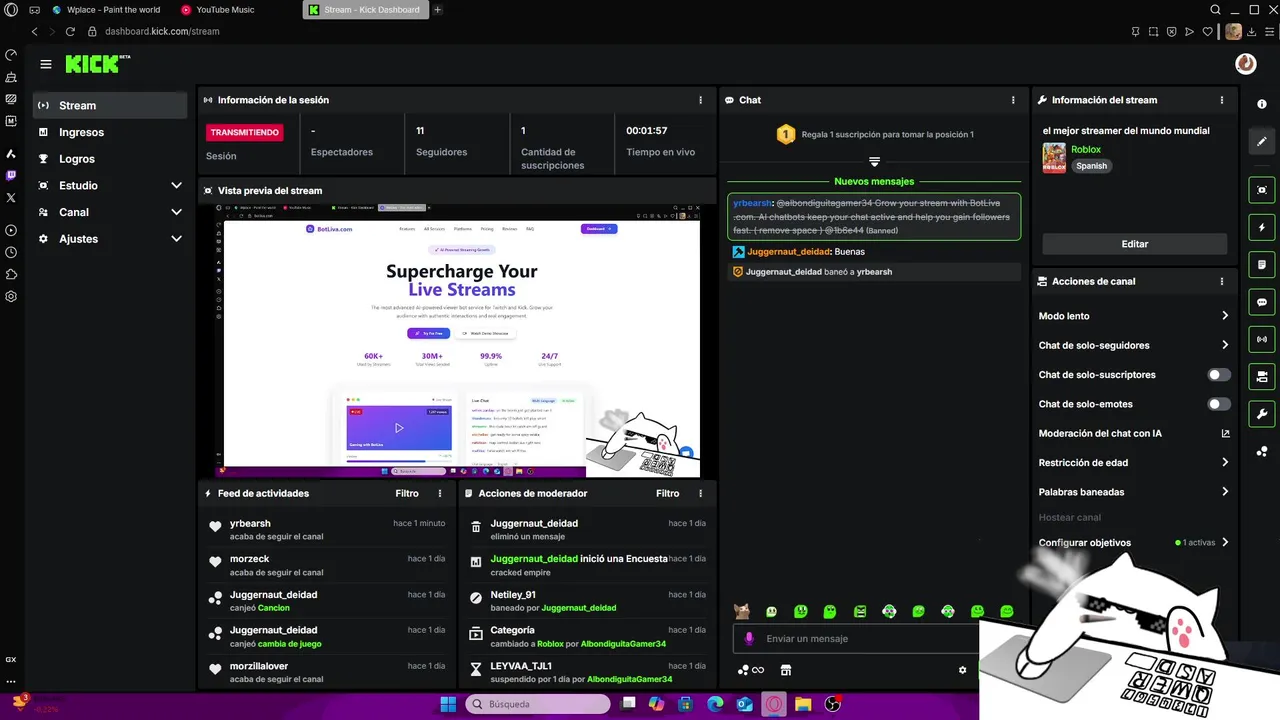Go back in browser

(x=35, y=31)
